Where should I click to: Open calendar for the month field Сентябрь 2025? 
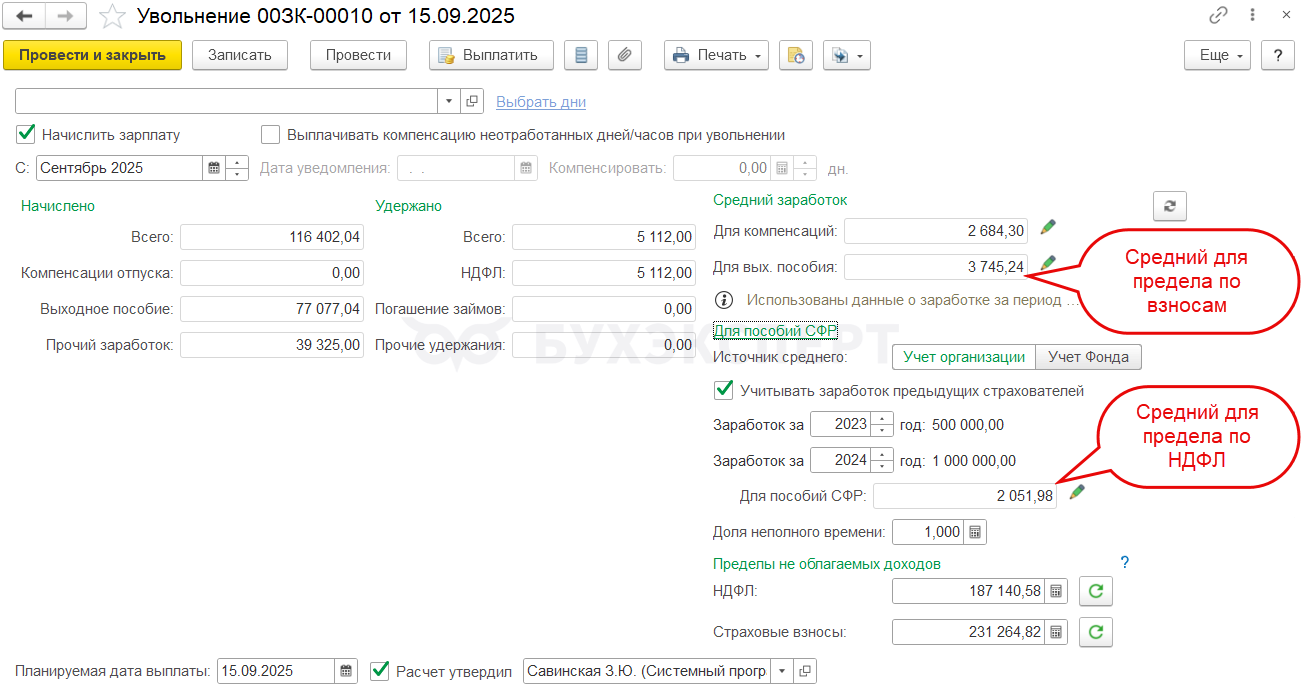214,168
